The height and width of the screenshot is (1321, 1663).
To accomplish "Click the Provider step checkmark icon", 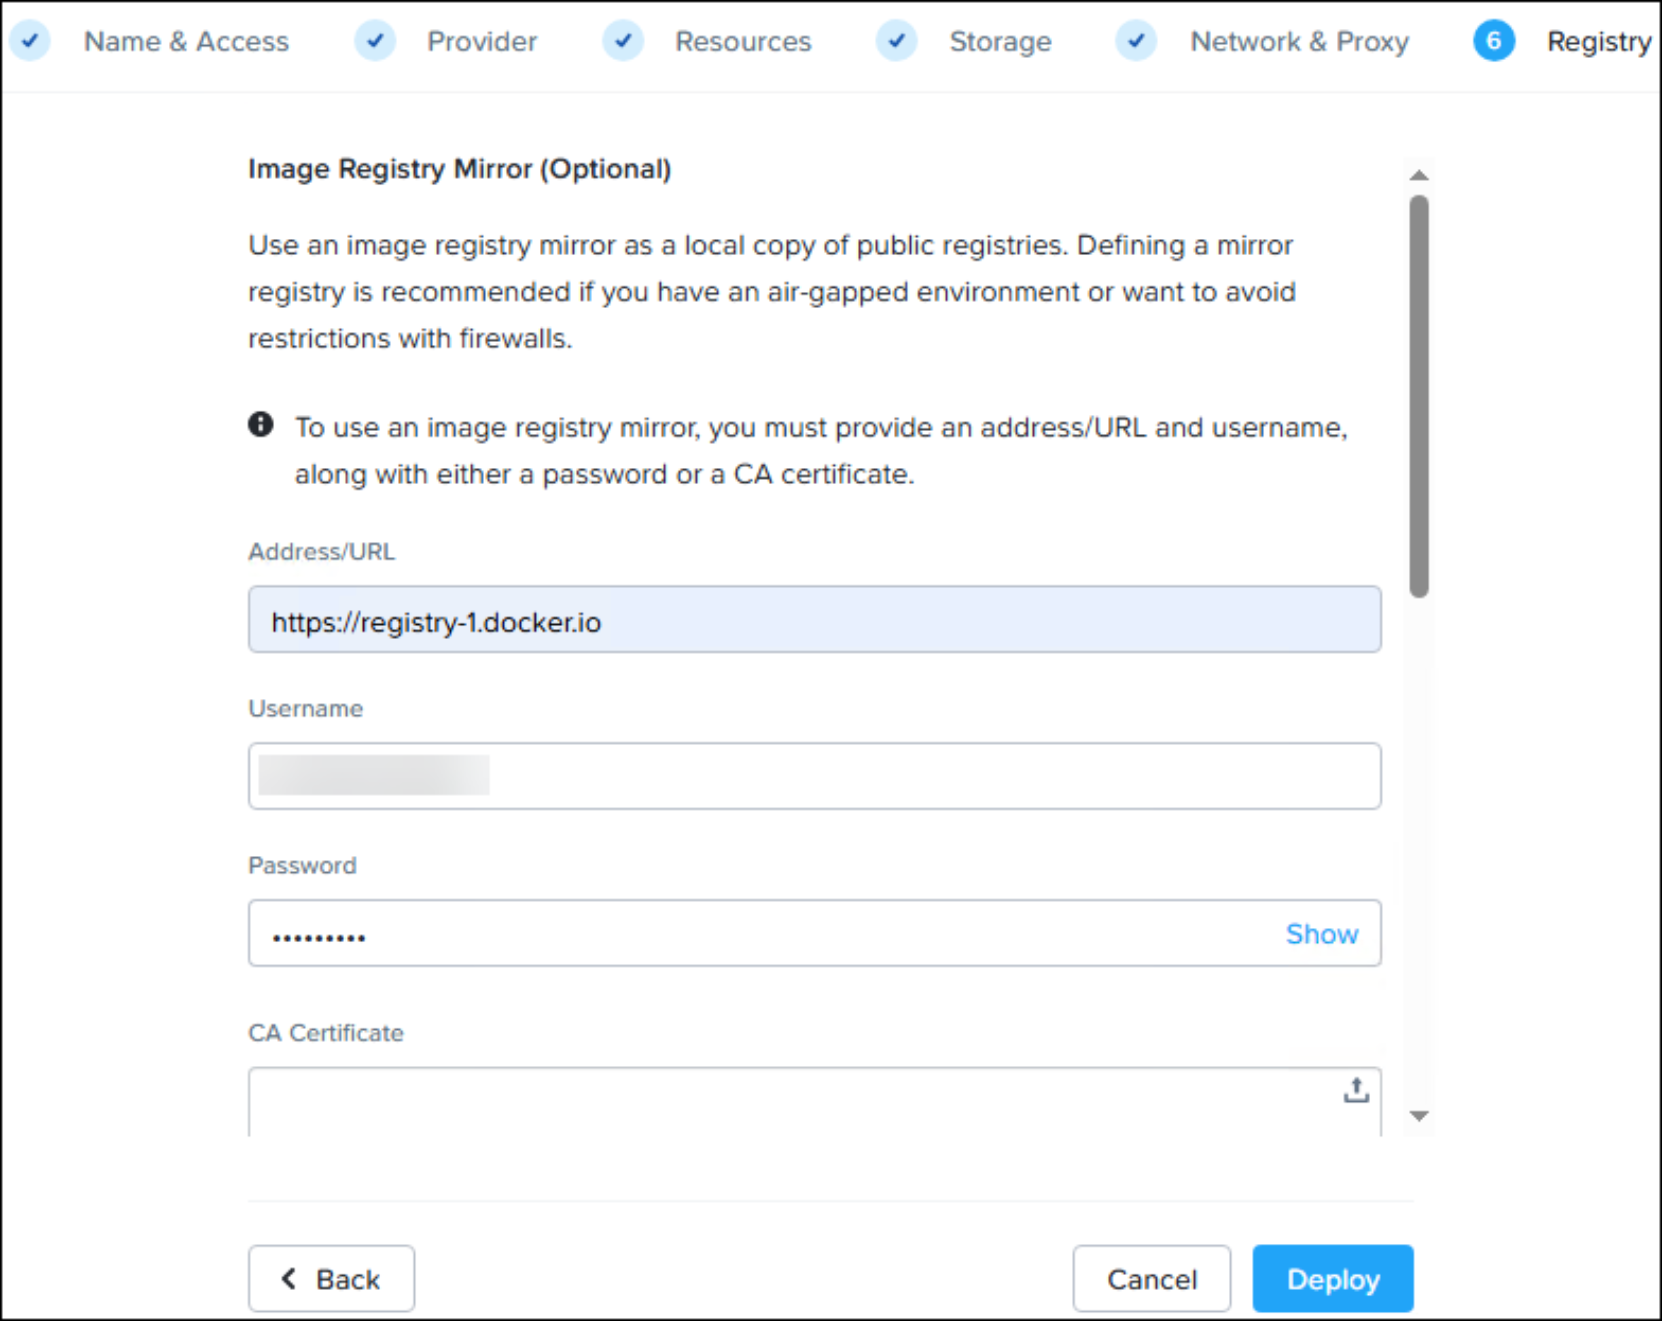I will point(375,41).
